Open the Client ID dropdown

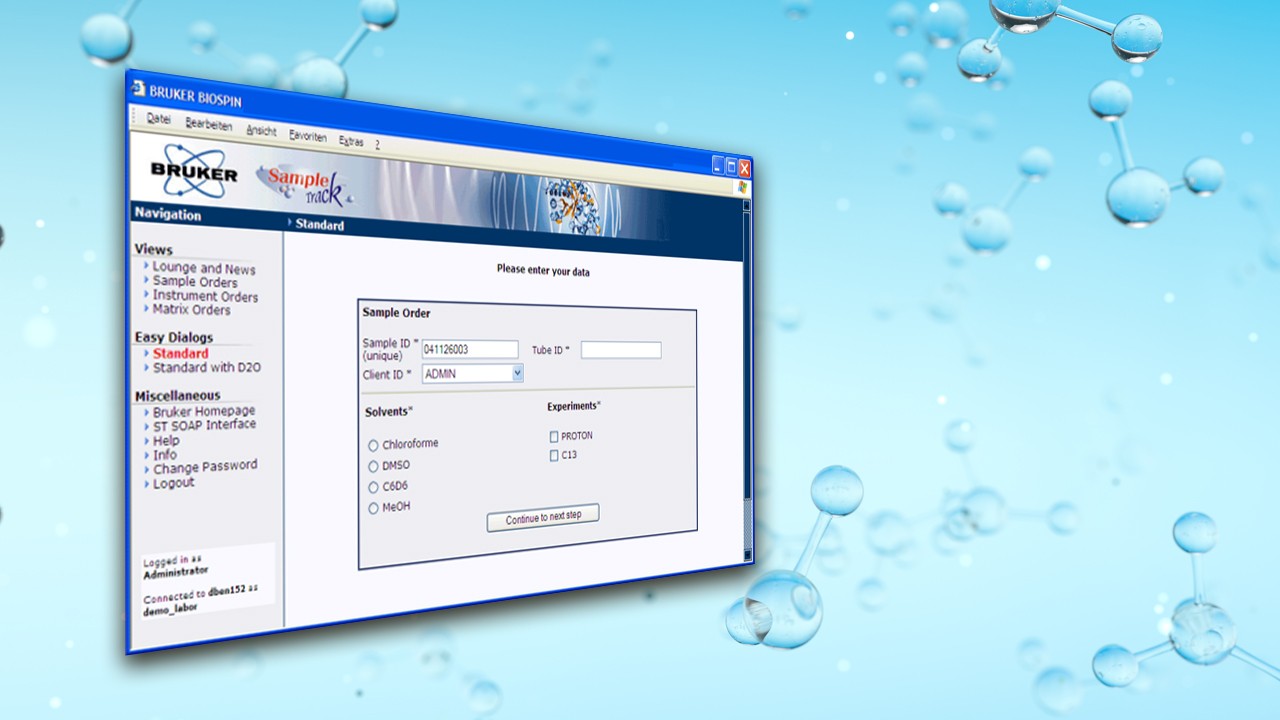click(x=517, y=372)
